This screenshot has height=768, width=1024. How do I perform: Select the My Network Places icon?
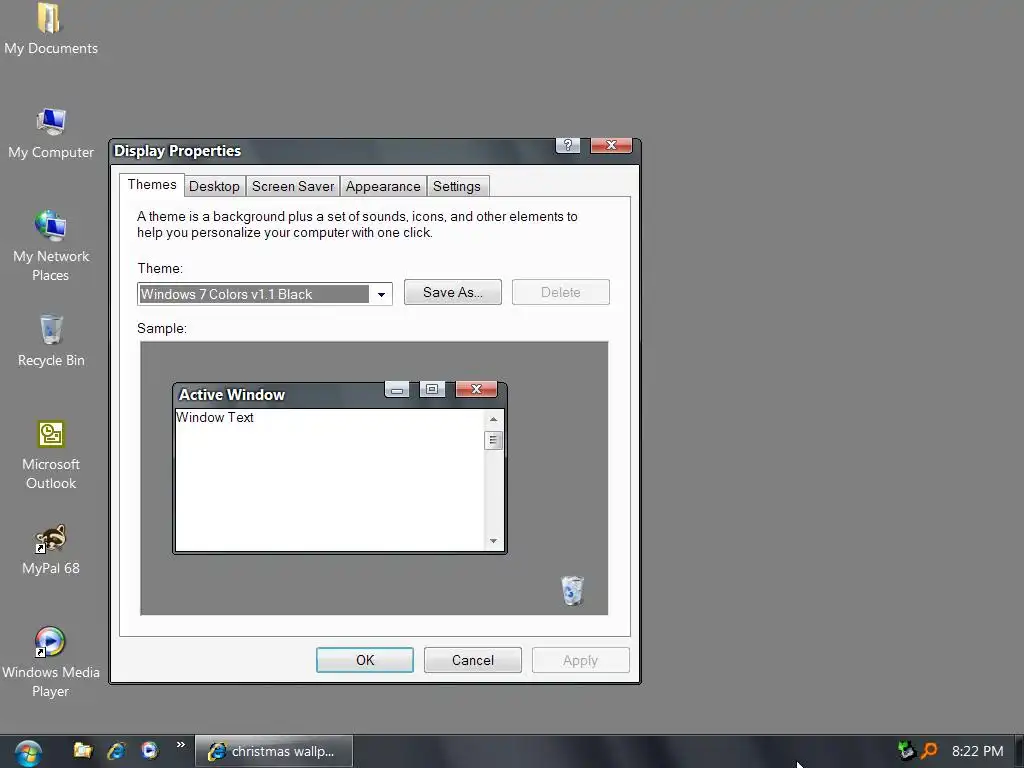pos(50,247)
